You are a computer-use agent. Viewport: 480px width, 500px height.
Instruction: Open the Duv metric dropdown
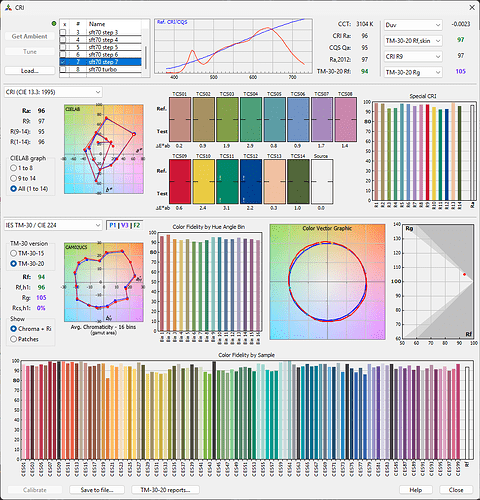click(413, 25)
